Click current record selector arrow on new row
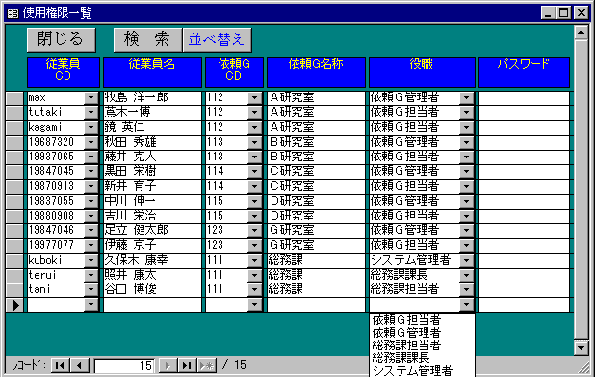This screenshot has width=595, height=377. [x=14, y=305]
